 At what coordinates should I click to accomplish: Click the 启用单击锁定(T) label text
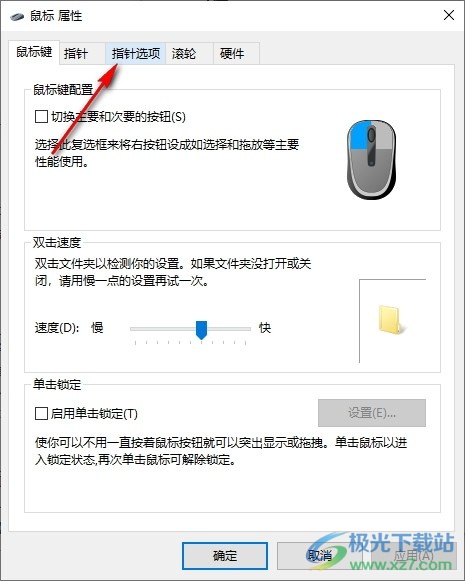(94, 414)
